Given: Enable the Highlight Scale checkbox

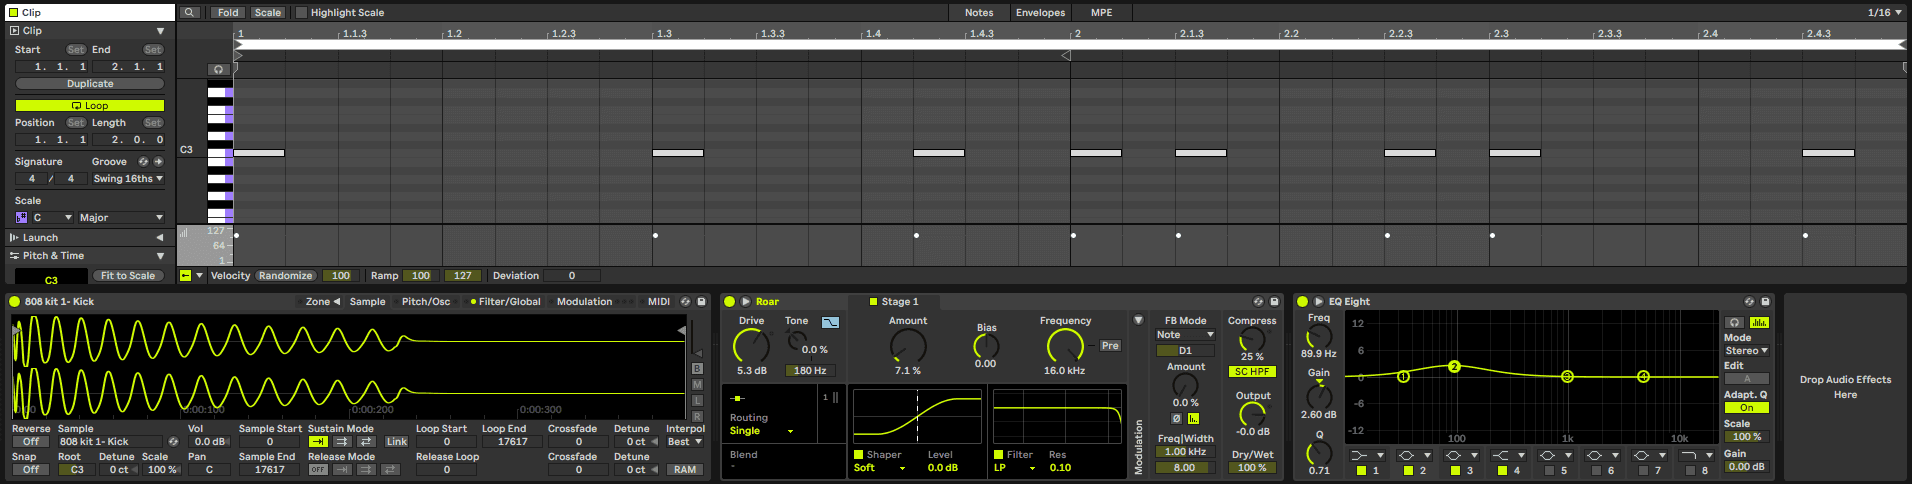Looking at the screenshot, I should click(x=301, y=12).
